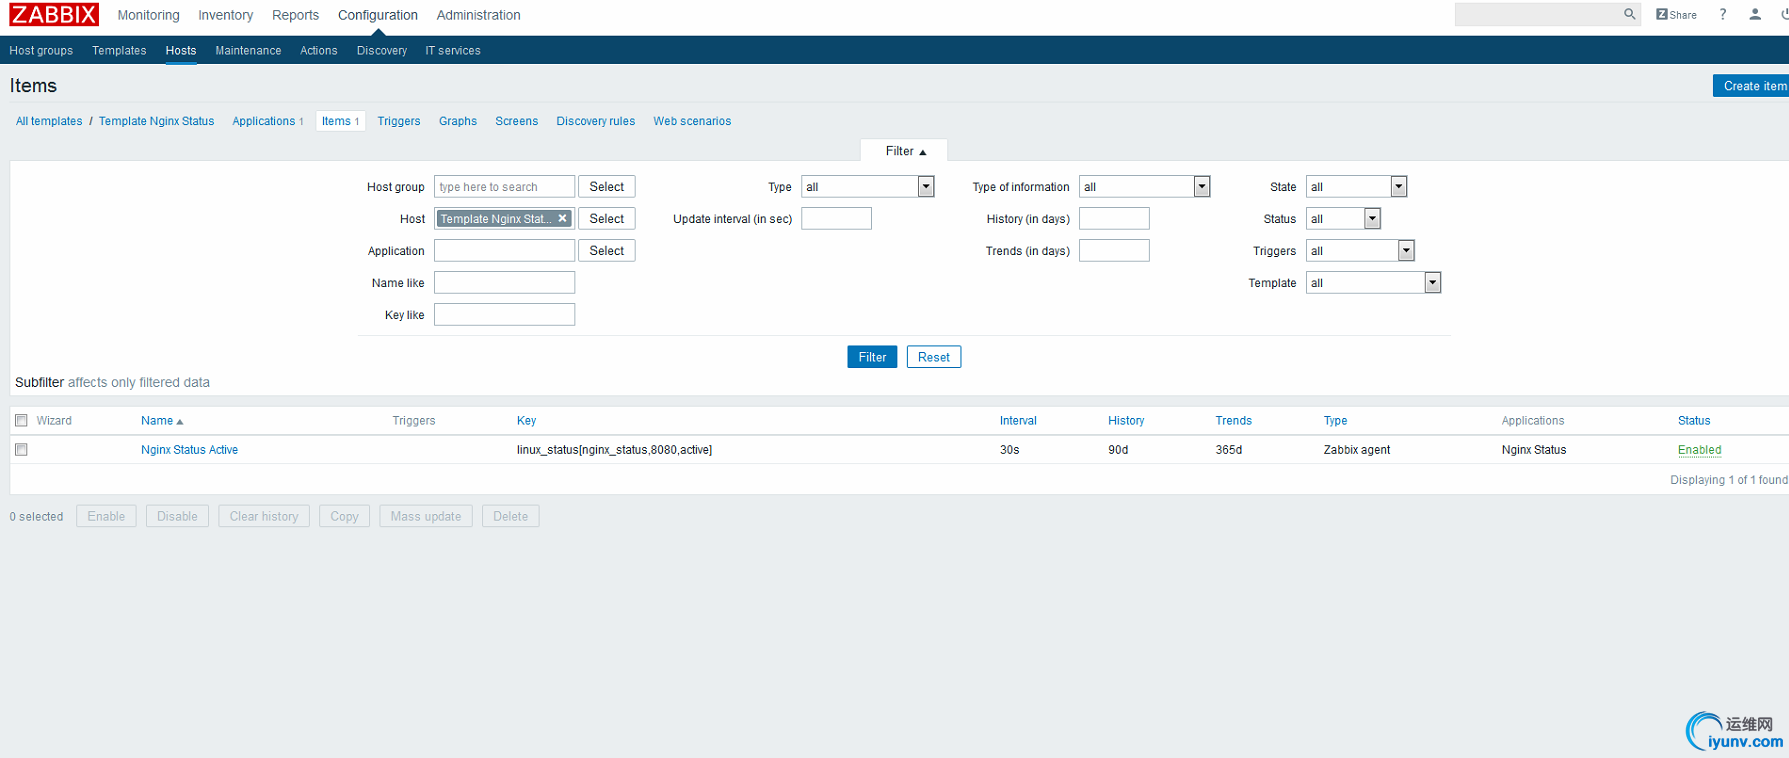Open the Nginx Status Active item link

[189, 450]
